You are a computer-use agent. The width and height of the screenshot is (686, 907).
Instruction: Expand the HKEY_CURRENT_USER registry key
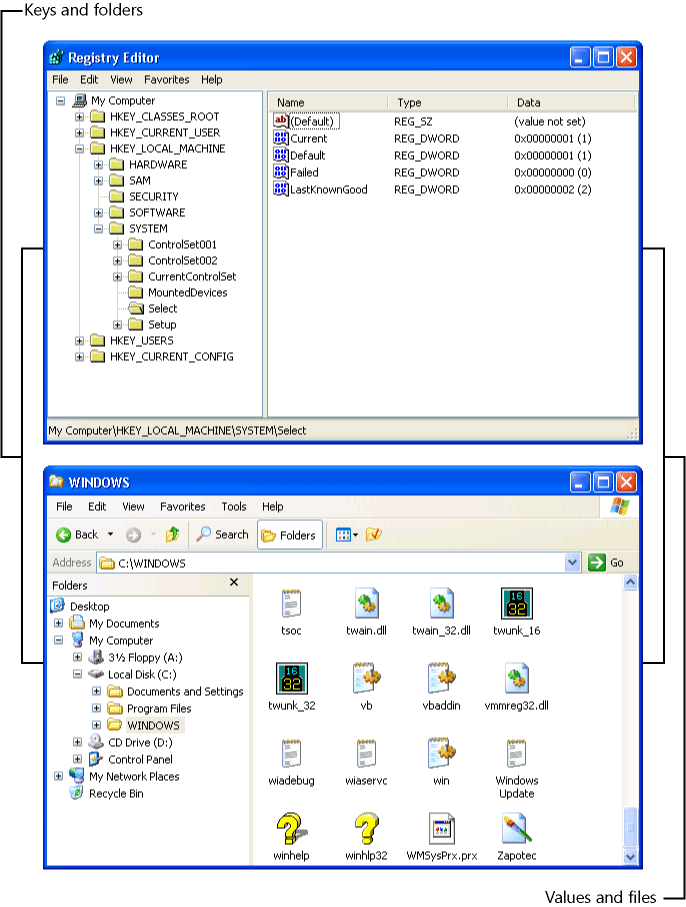pyautogui.click(x=80, y=132)
